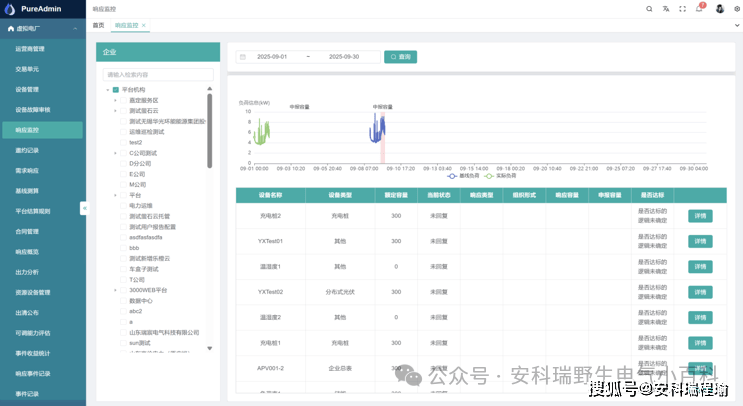Collapse the 平台机构 tree node arrow
Viewport: 743px width, 406px height.
[108, 90]
